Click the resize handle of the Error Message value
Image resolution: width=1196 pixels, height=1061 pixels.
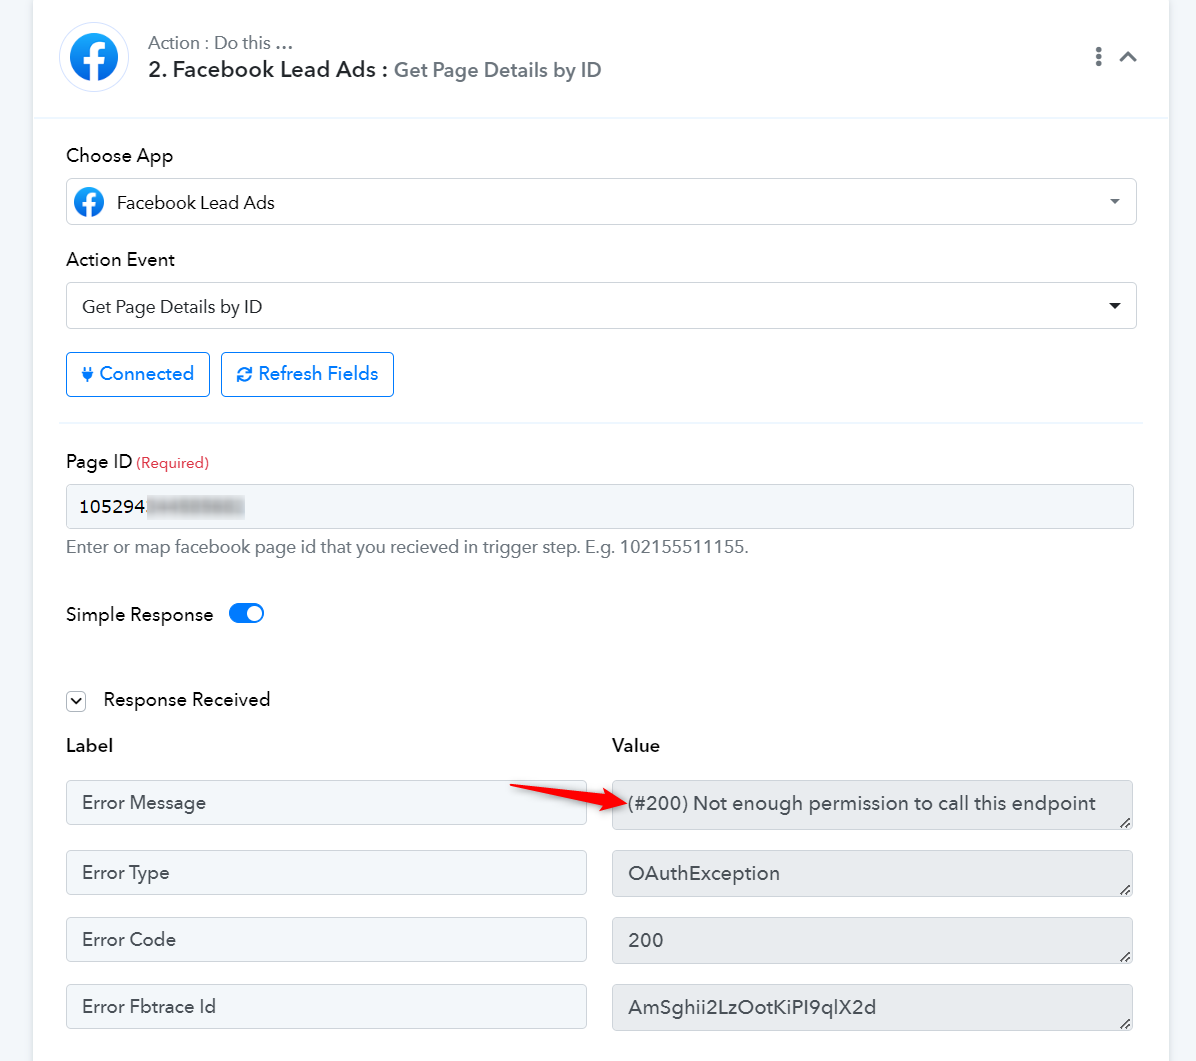1125,822
